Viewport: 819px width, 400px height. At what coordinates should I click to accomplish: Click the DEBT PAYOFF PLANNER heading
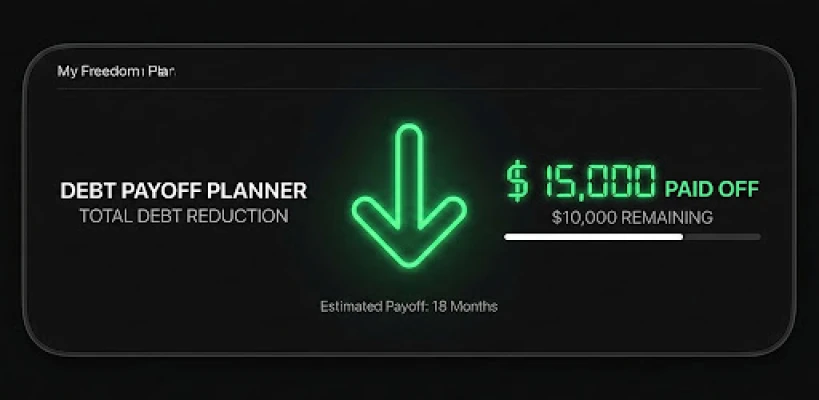click(184, 191)
